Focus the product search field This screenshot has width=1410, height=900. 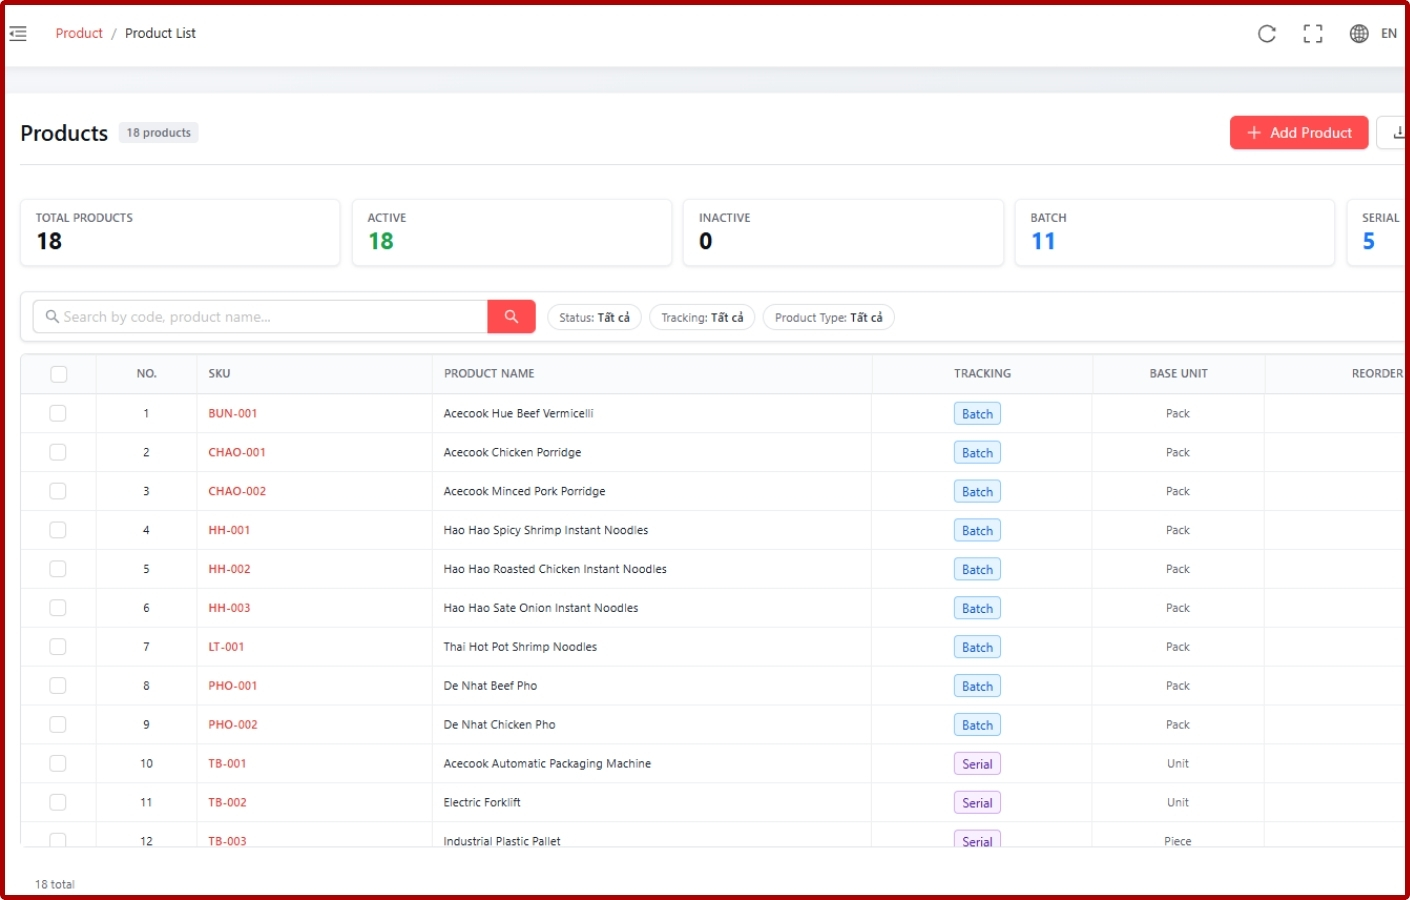[x=260, y=317]
